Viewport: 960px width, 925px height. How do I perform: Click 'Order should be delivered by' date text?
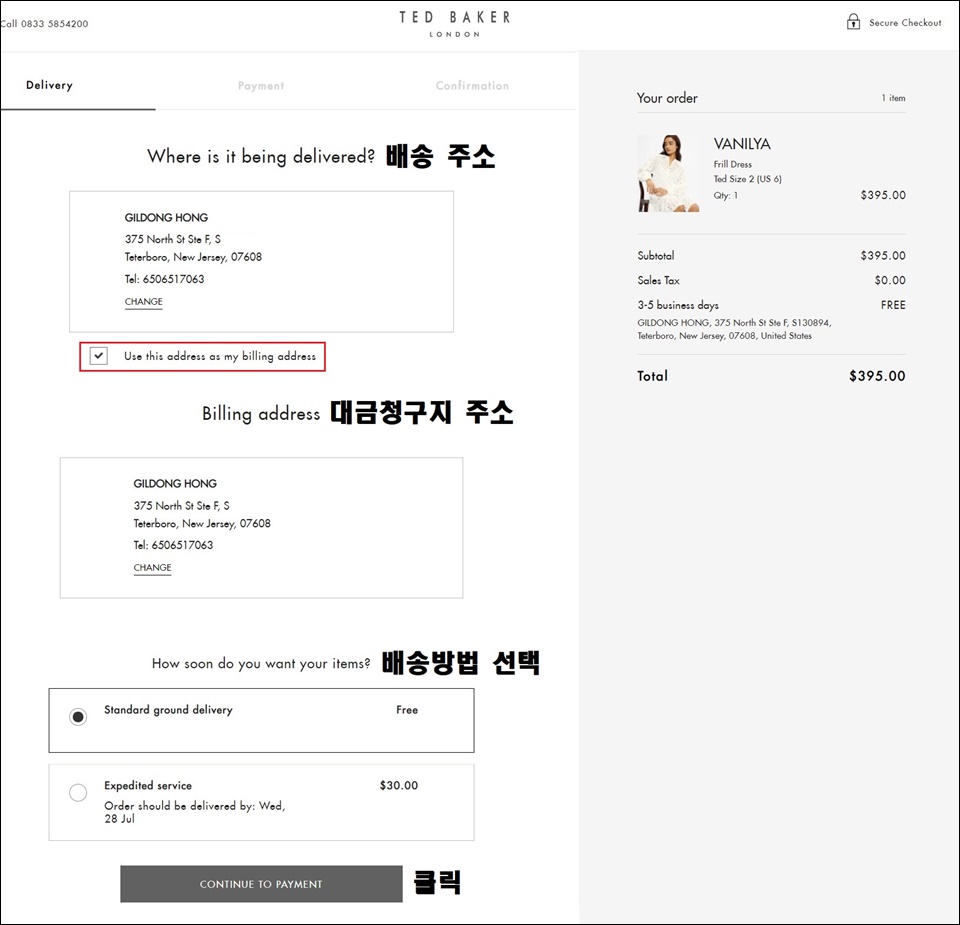pos(195,812)
